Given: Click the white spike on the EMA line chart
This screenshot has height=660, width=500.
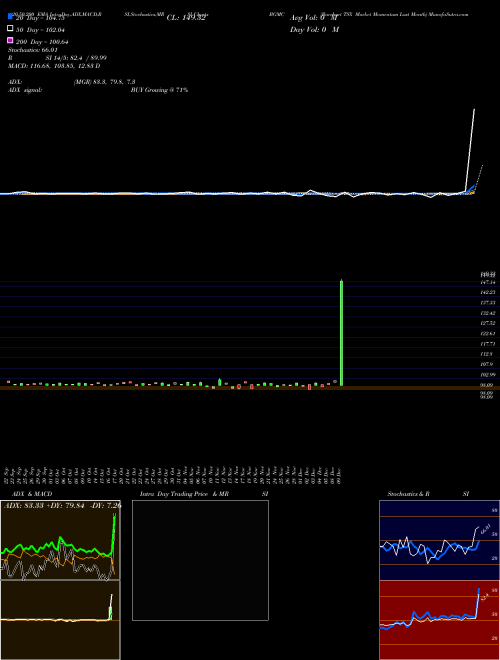Looking at the screenshot, I should click(x=470, y=150).
